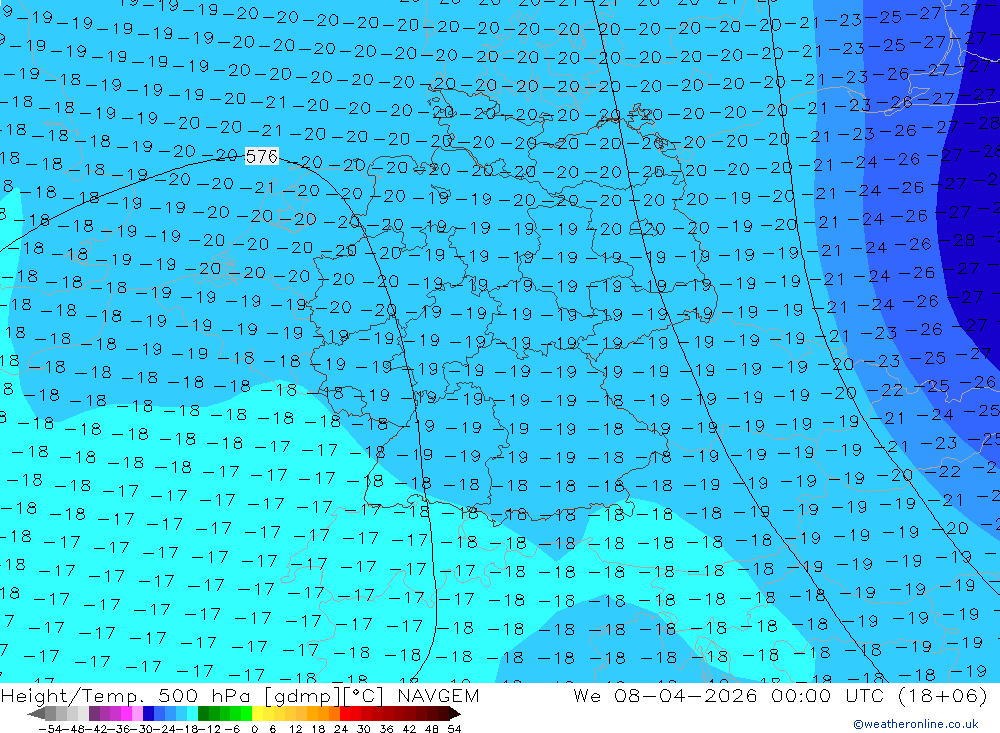Pick the bright red legend color swatch
This screenshot has height=733, width=1000.
pyautogui.click(x=345, y=713)
